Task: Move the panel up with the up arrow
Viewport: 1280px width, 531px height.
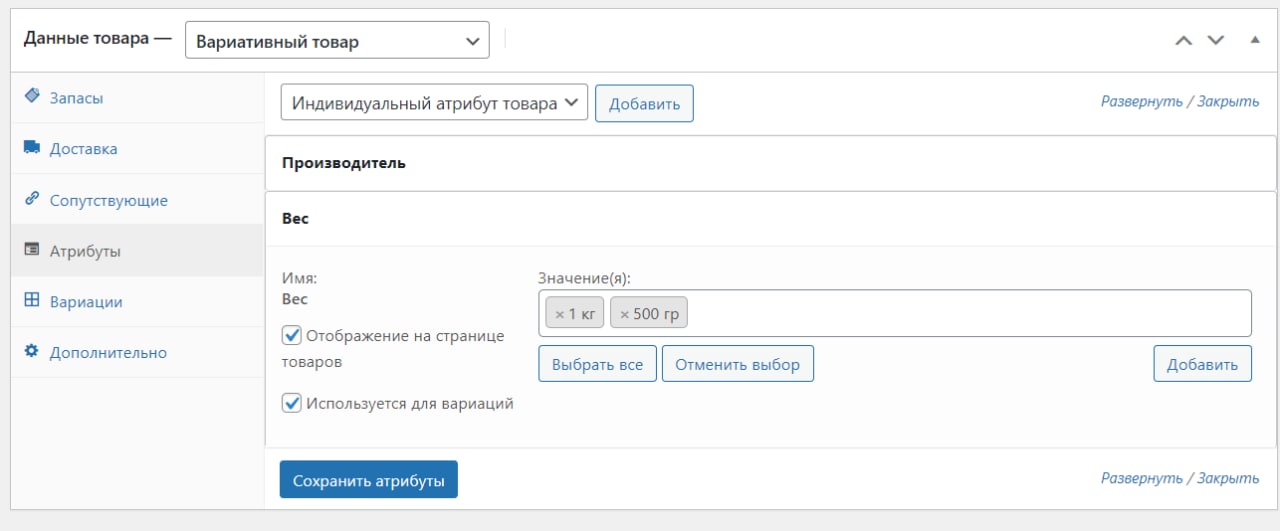Action: (1184, 41)
